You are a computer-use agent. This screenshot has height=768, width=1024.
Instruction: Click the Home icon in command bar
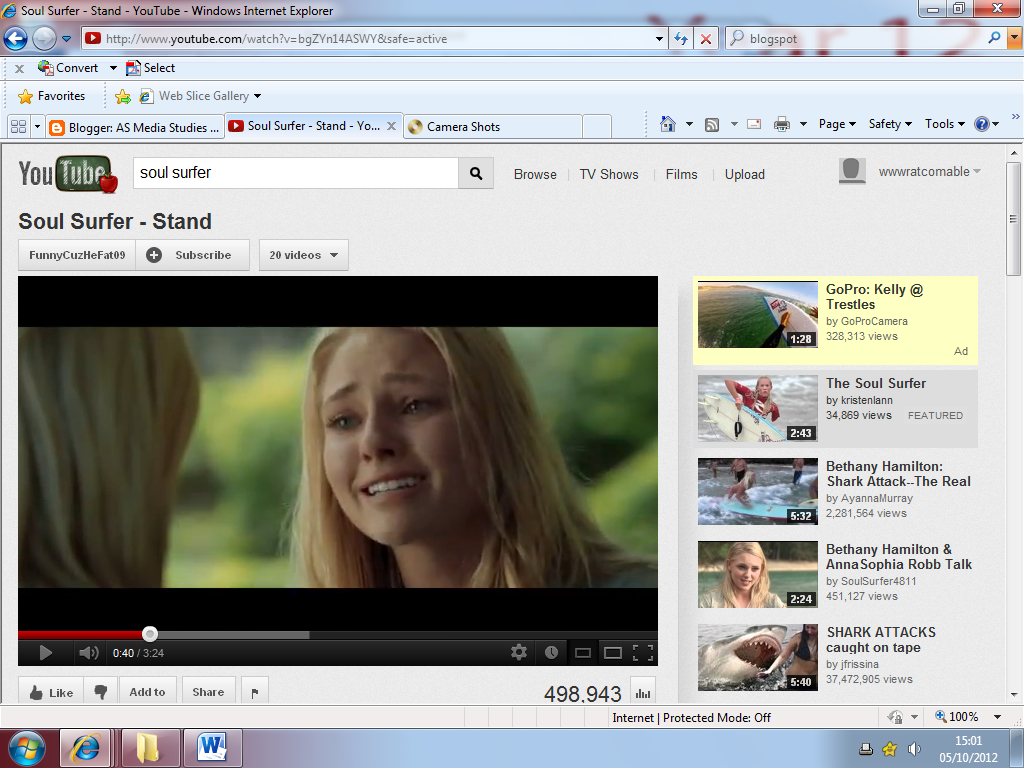click(x=667, y=124)
